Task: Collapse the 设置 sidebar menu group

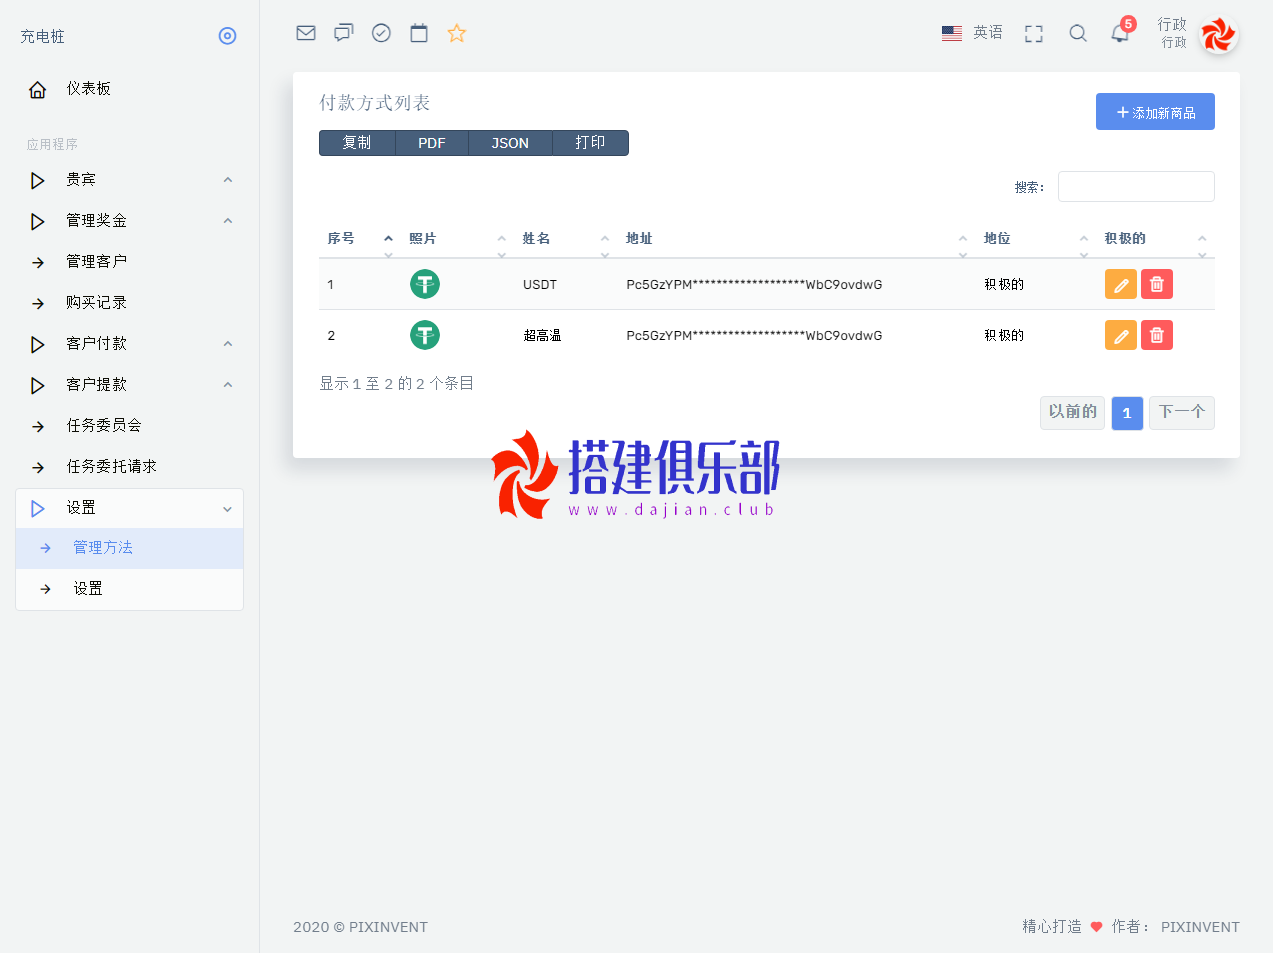Action: 129,508
